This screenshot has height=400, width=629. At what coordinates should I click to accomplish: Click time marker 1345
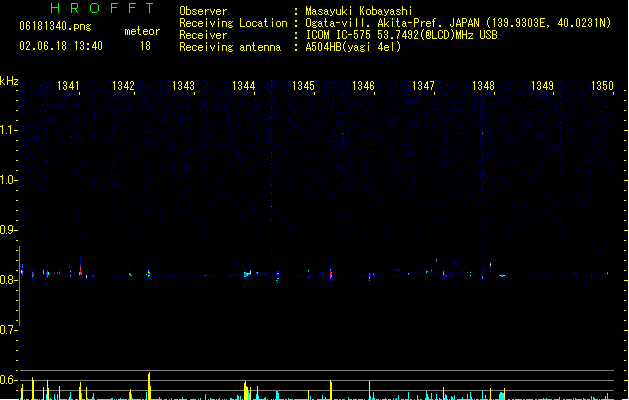pos(303,86)
